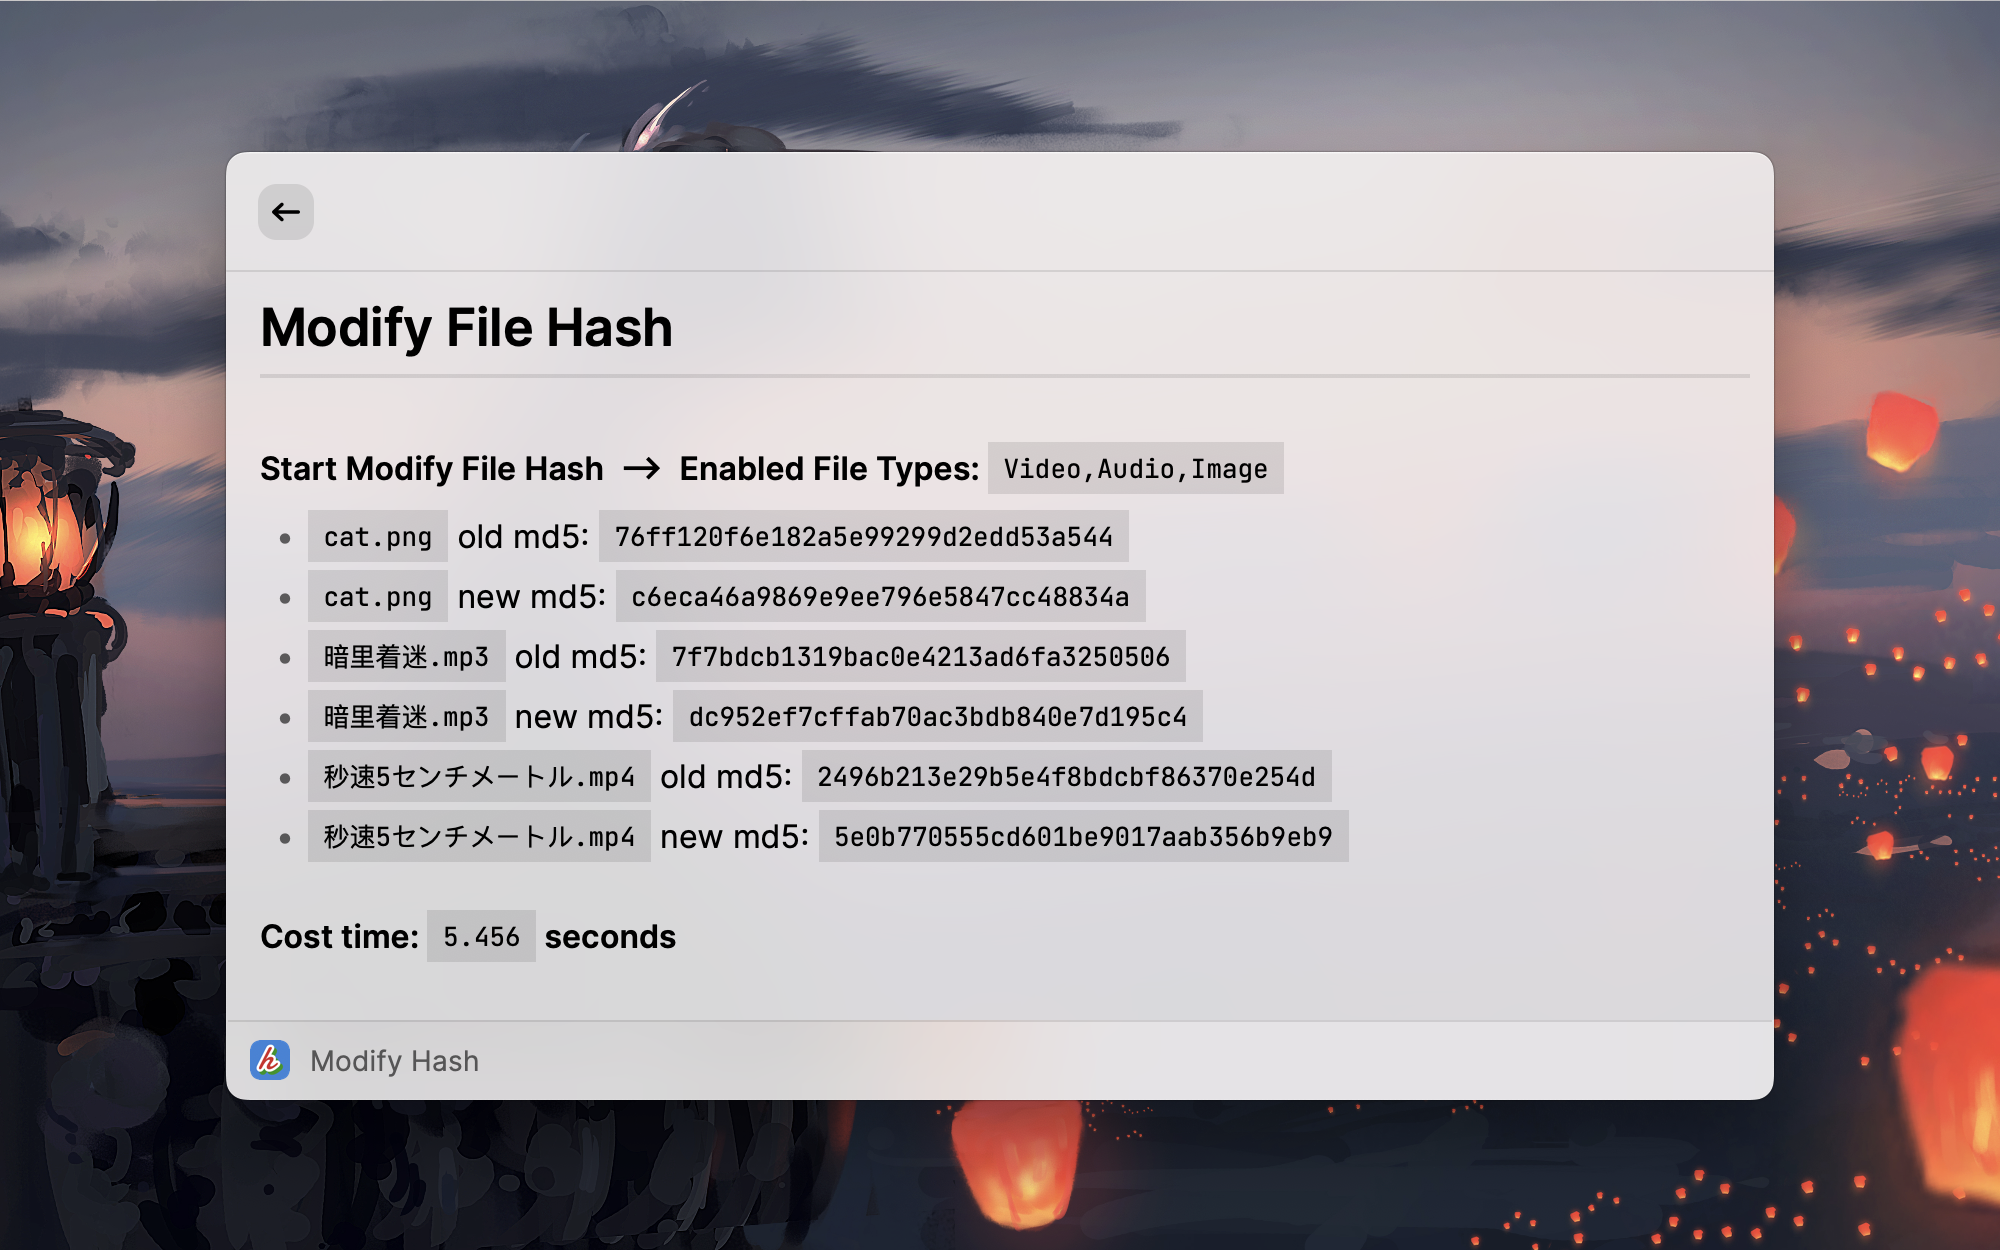Click the Modify File Hash heading
This screenshot has width=2000, height=1250.
coord(466,328)
